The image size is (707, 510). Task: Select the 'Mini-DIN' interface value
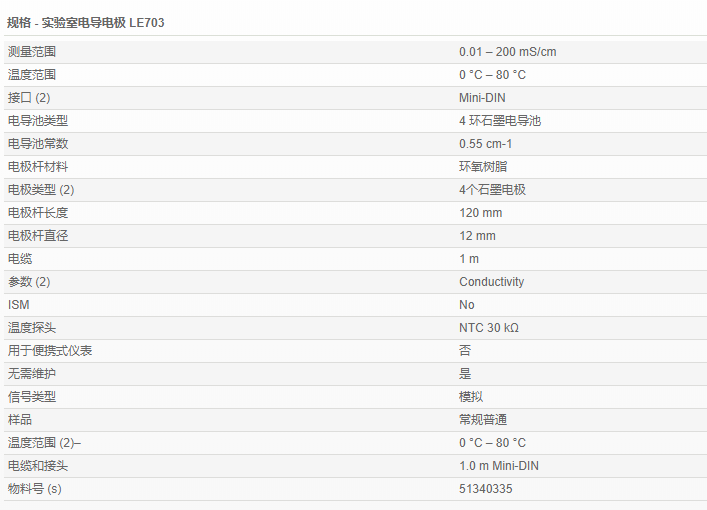(x=484, y=98)
